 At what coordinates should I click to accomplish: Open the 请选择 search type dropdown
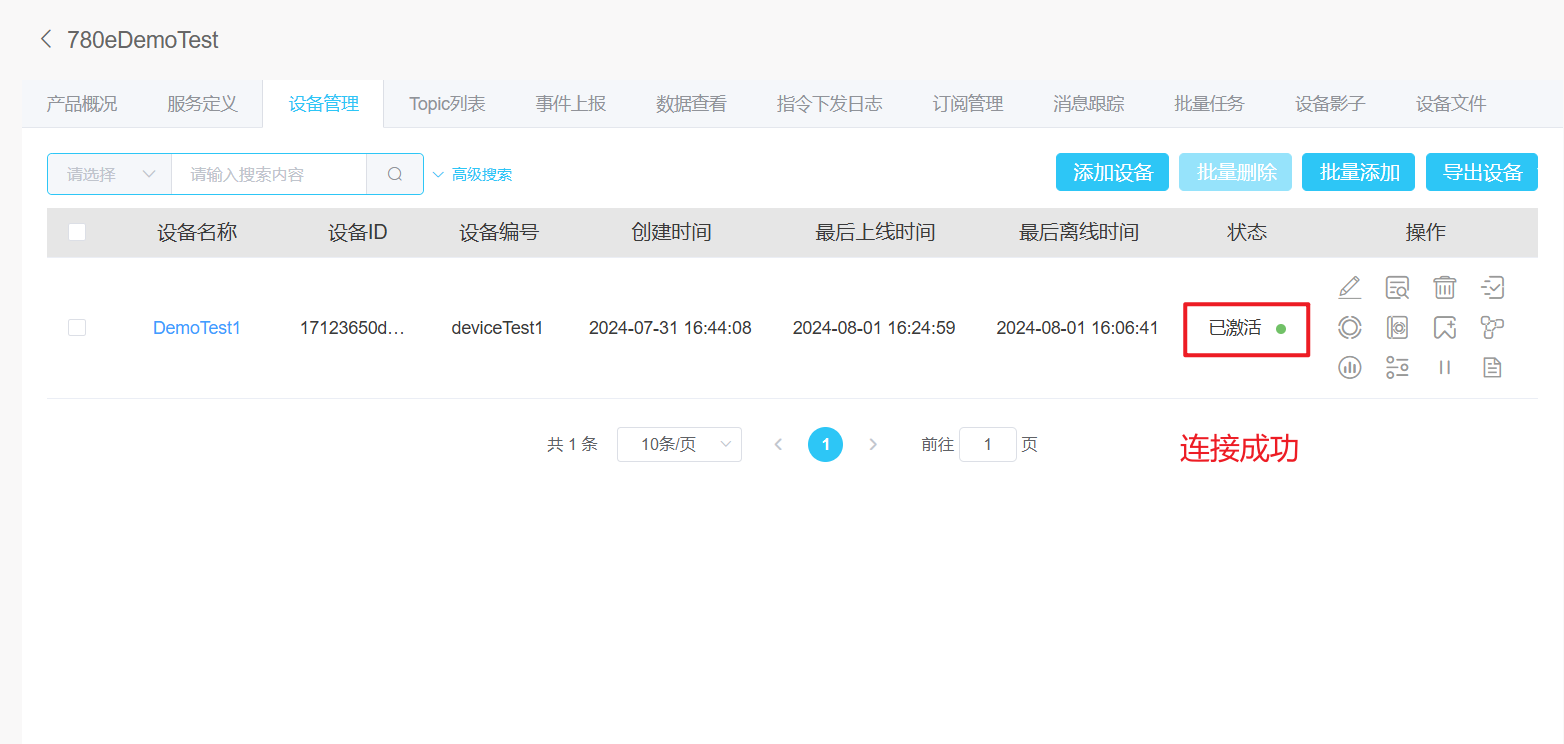coord(110,174)
